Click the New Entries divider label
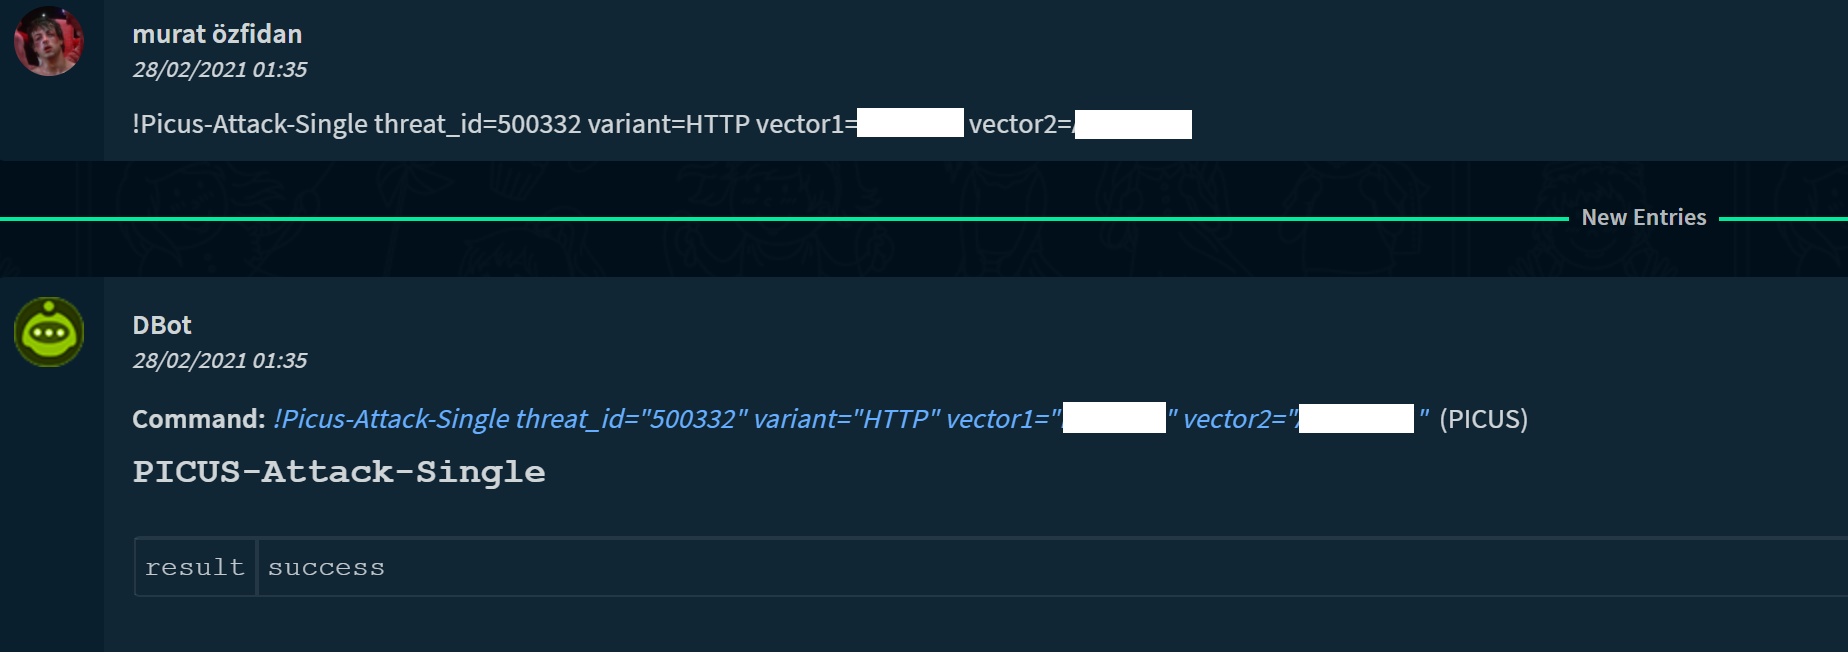This screenshot has width=1848, height=652. 1643,218
